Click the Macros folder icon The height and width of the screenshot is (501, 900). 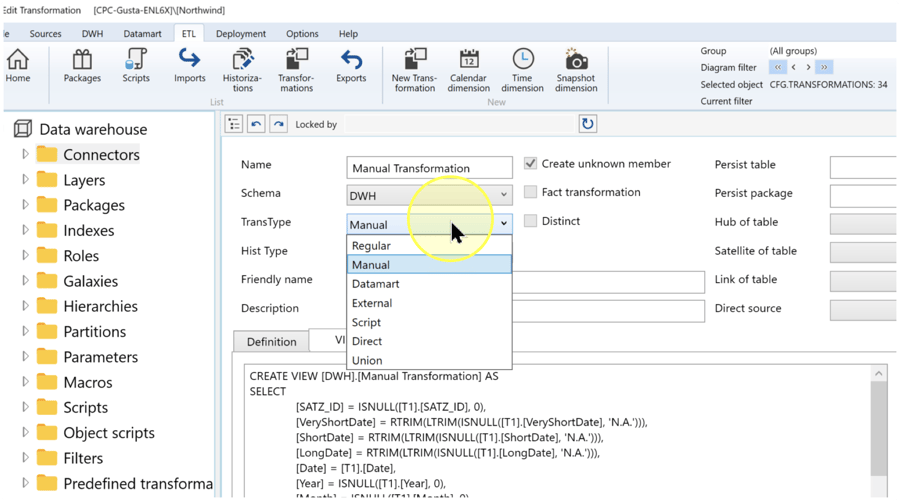(x=47, y=382)
